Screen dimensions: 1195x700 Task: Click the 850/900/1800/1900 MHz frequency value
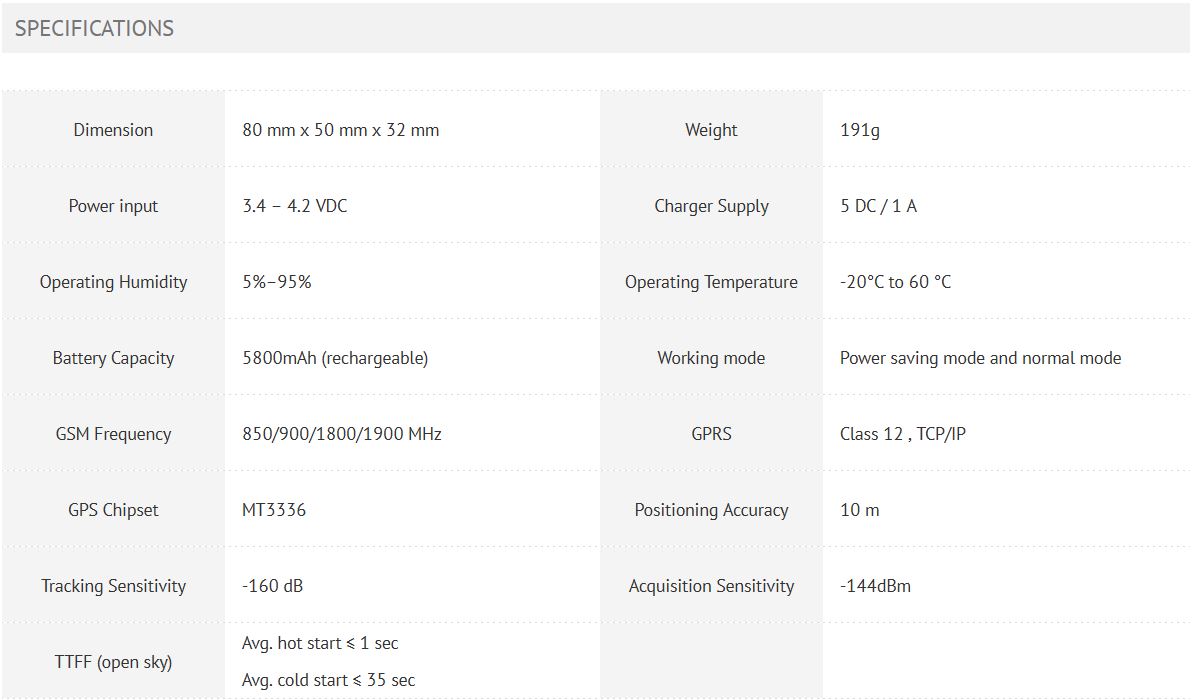point(341,434)
